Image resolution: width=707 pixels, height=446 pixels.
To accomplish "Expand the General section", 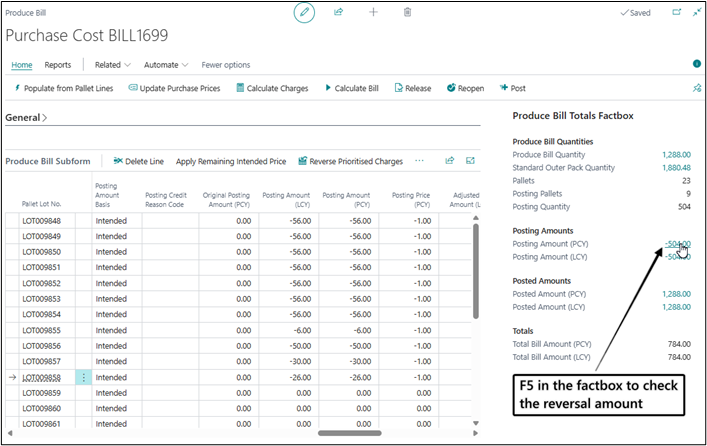I will click(26, 118).
